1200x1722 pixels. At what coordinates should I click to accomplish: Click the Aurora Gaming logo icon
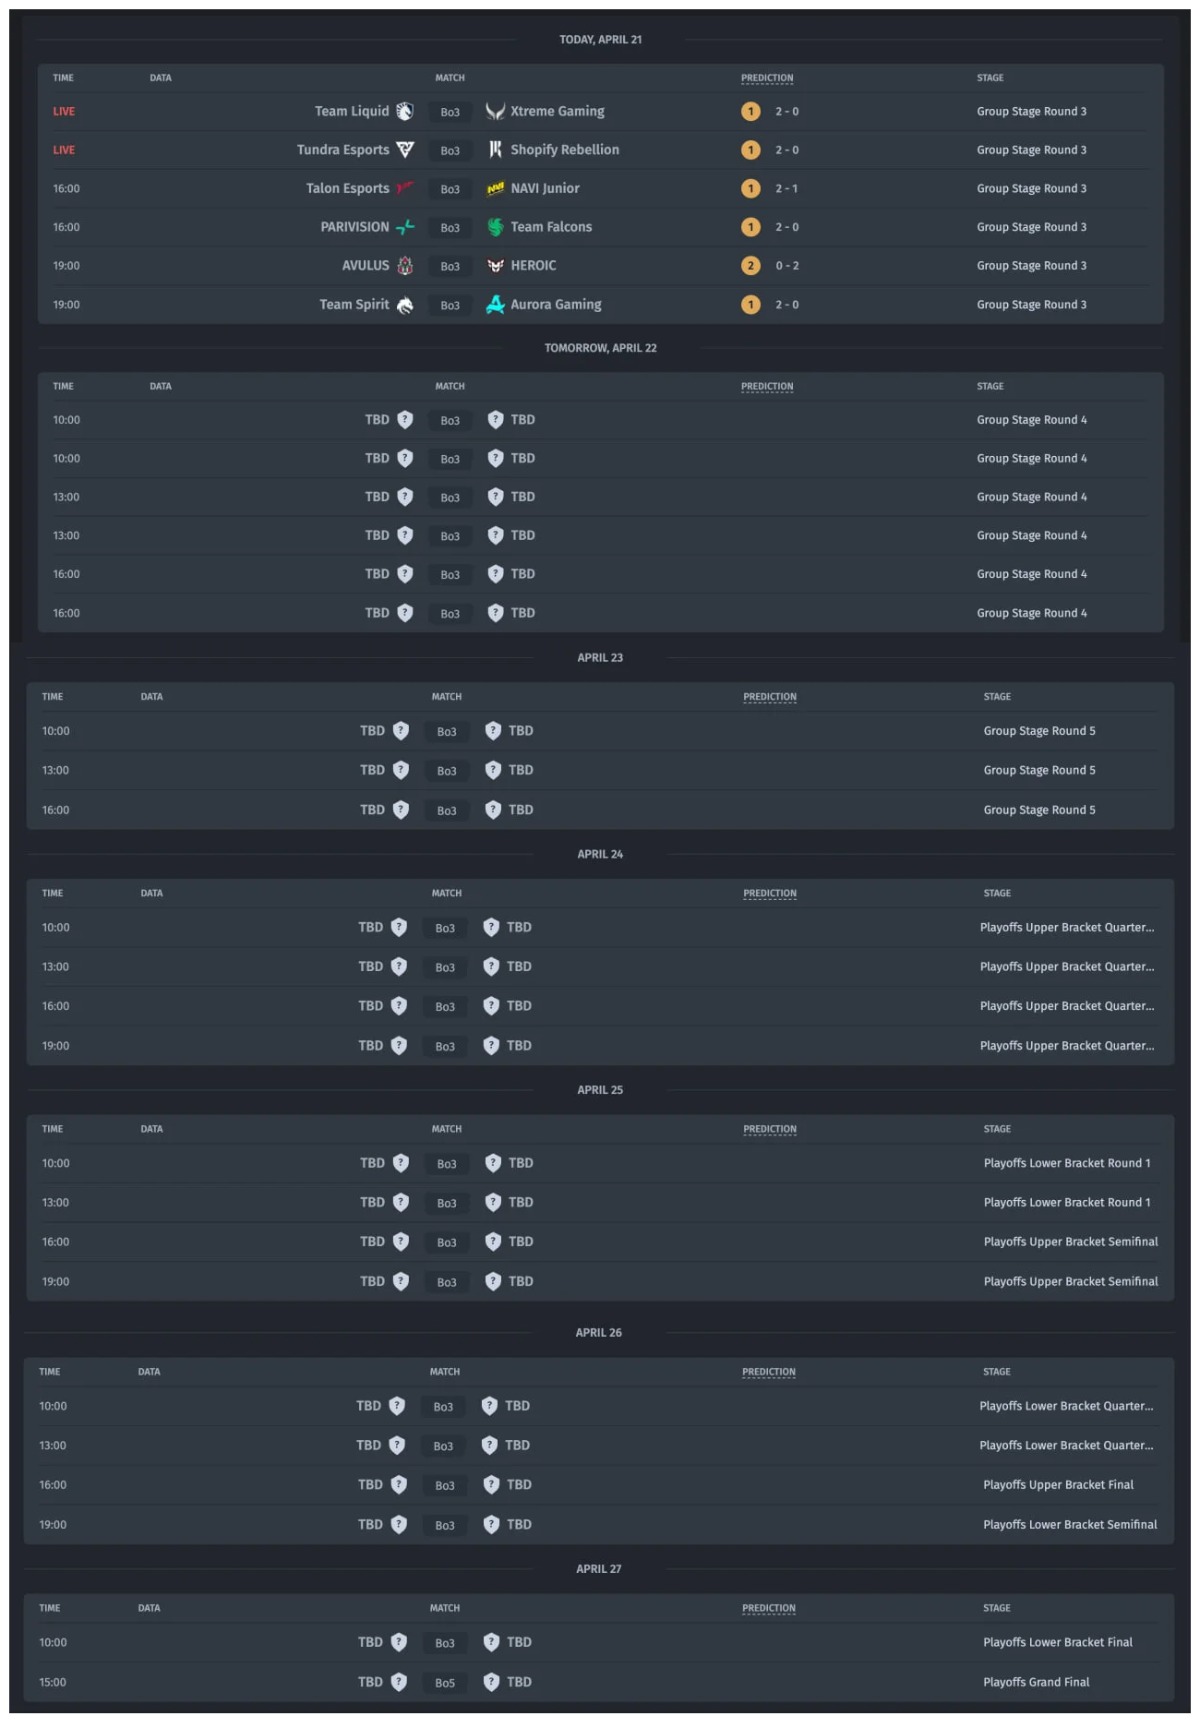tap(495, 305)
